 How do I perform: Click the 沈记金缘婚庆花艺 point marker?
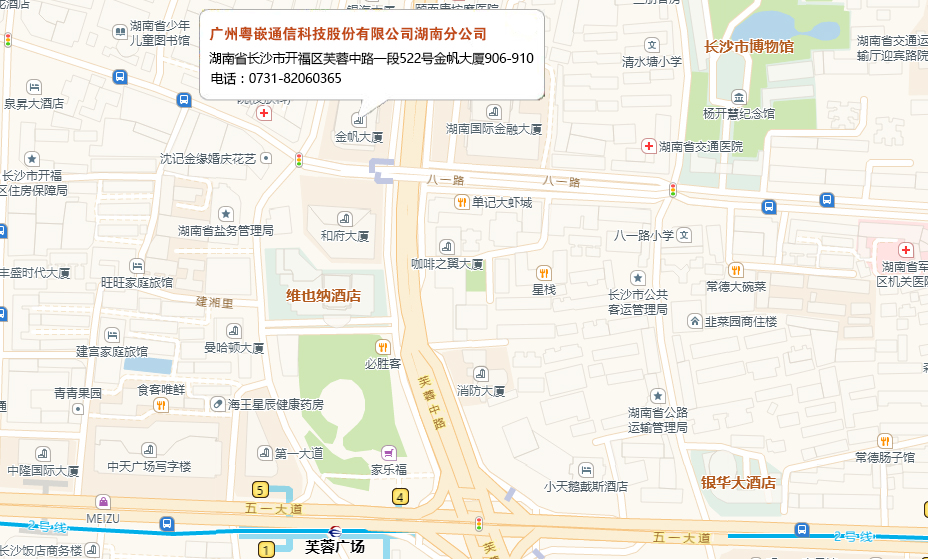tap(266, 158)
